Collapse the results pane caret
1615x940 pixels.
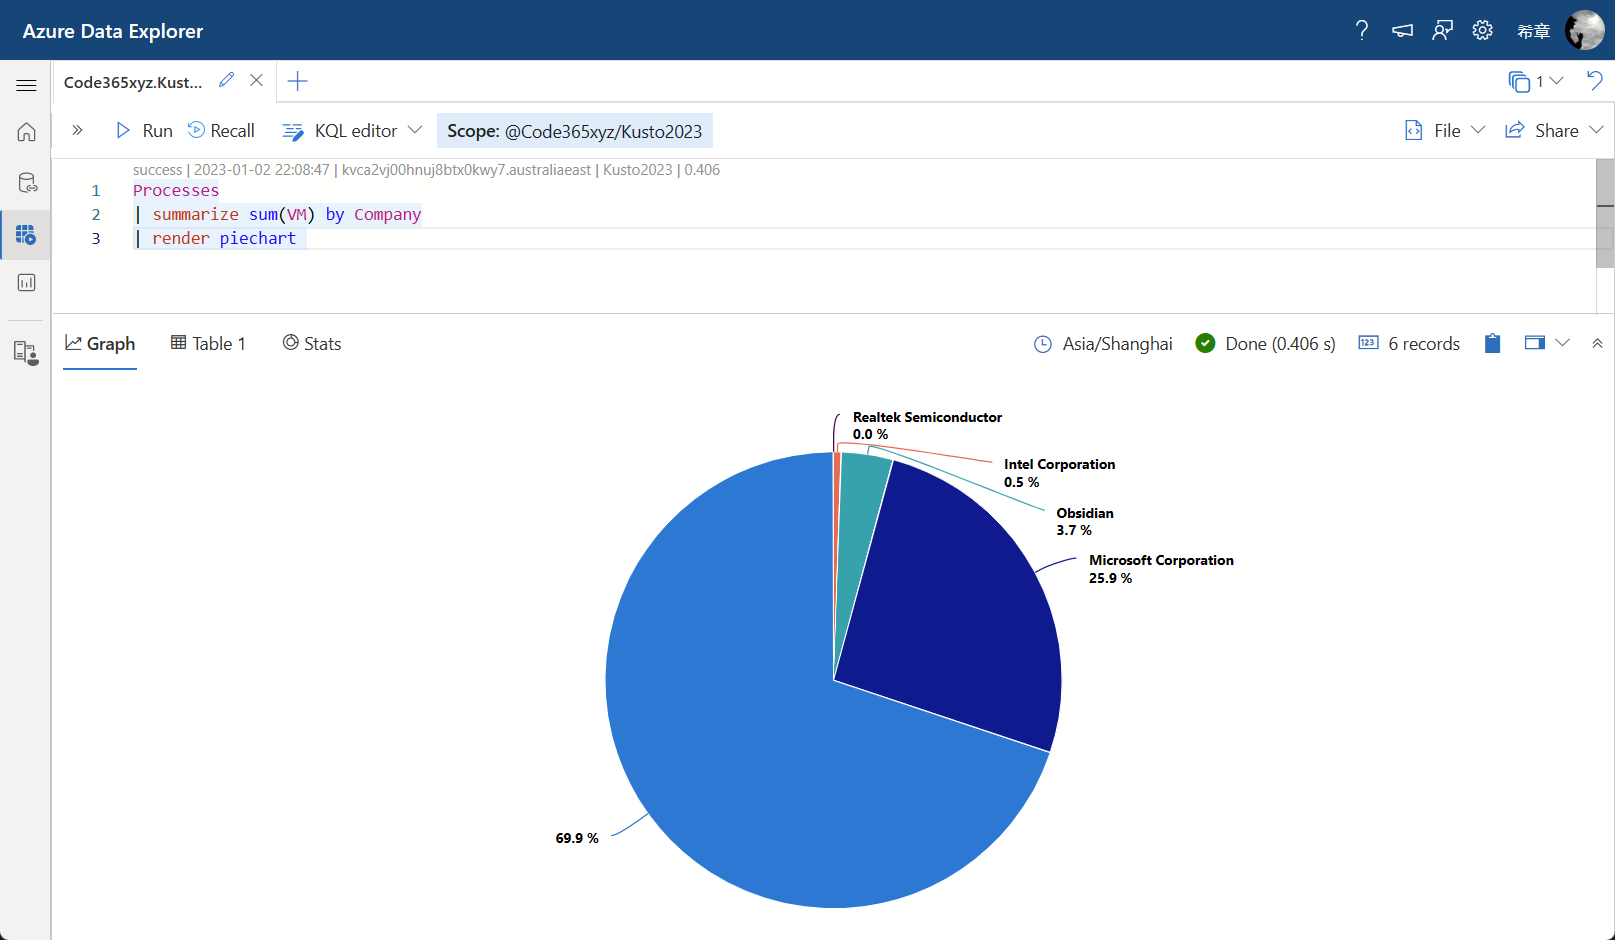click(1597, 343)
